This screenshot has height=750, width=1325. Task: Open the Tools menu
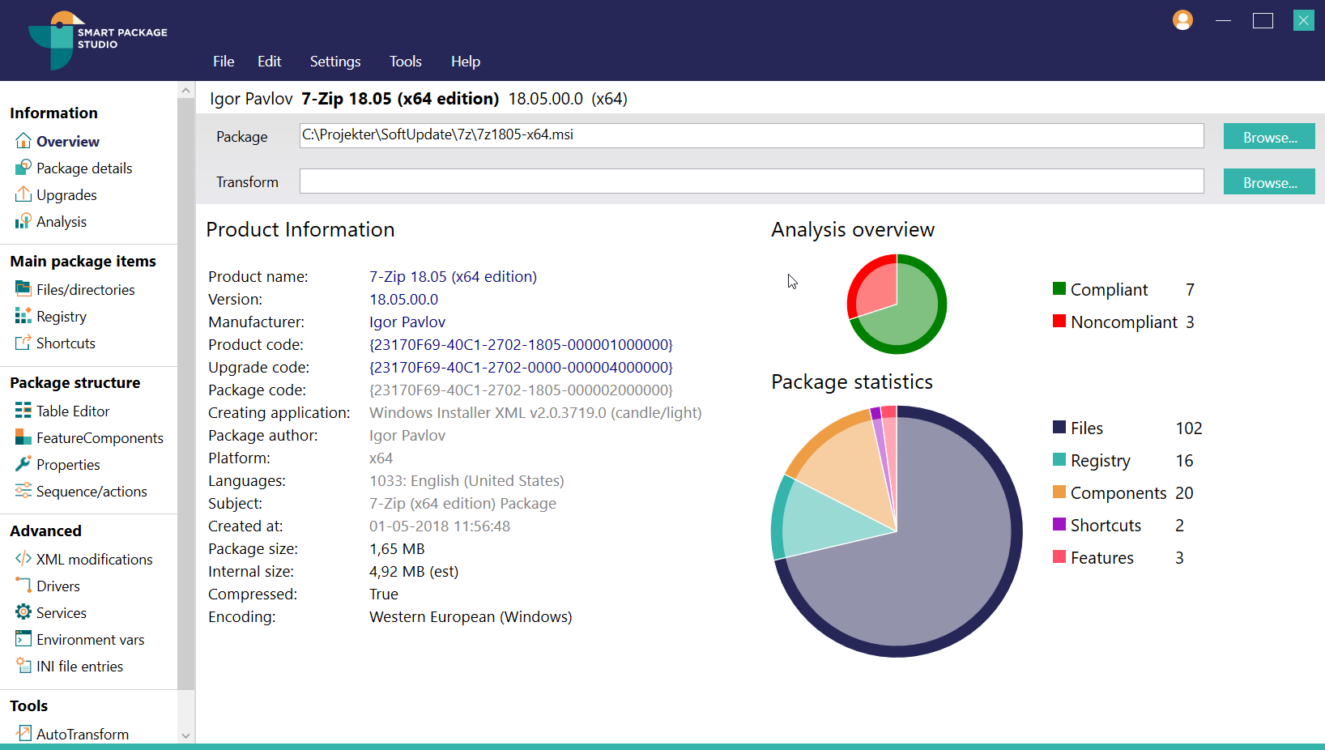(x=405, y=61)
